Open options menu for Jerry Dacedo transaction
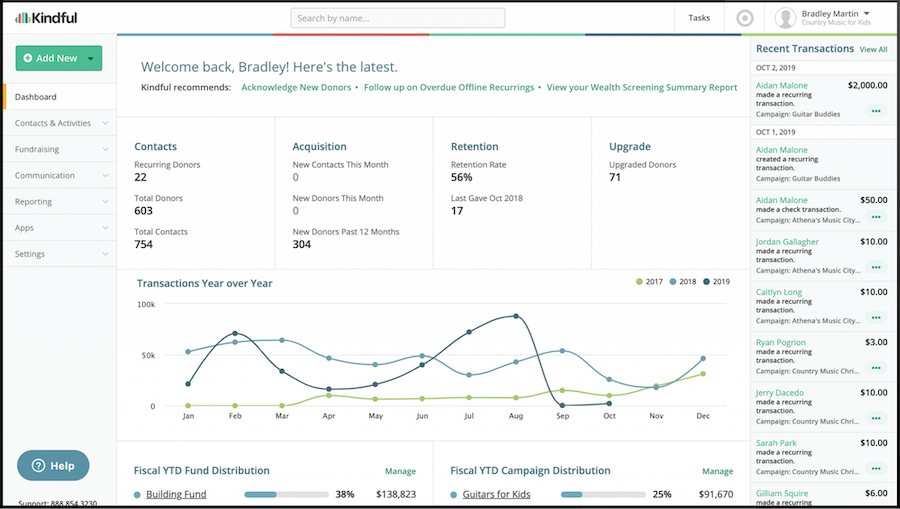This screenshot has width=900, height=509. point(876,418)
